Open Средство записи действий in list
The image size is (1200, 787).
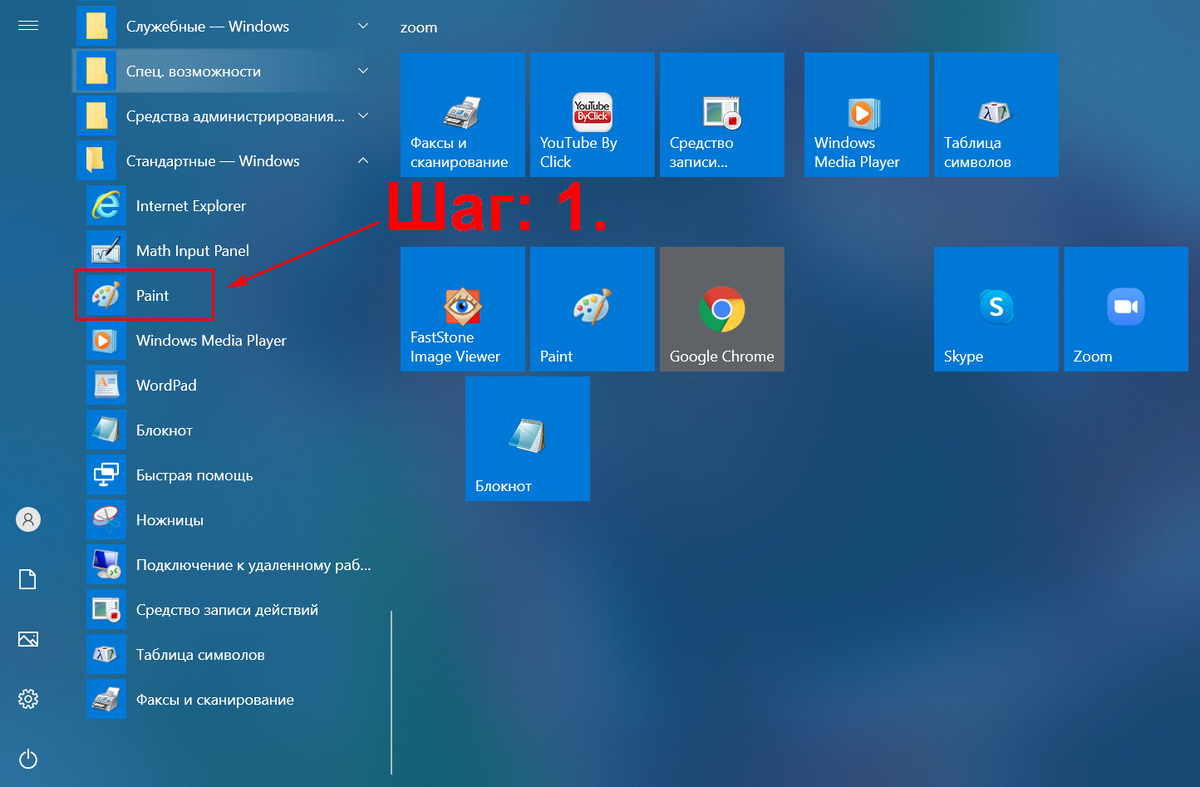pos(228,610)
